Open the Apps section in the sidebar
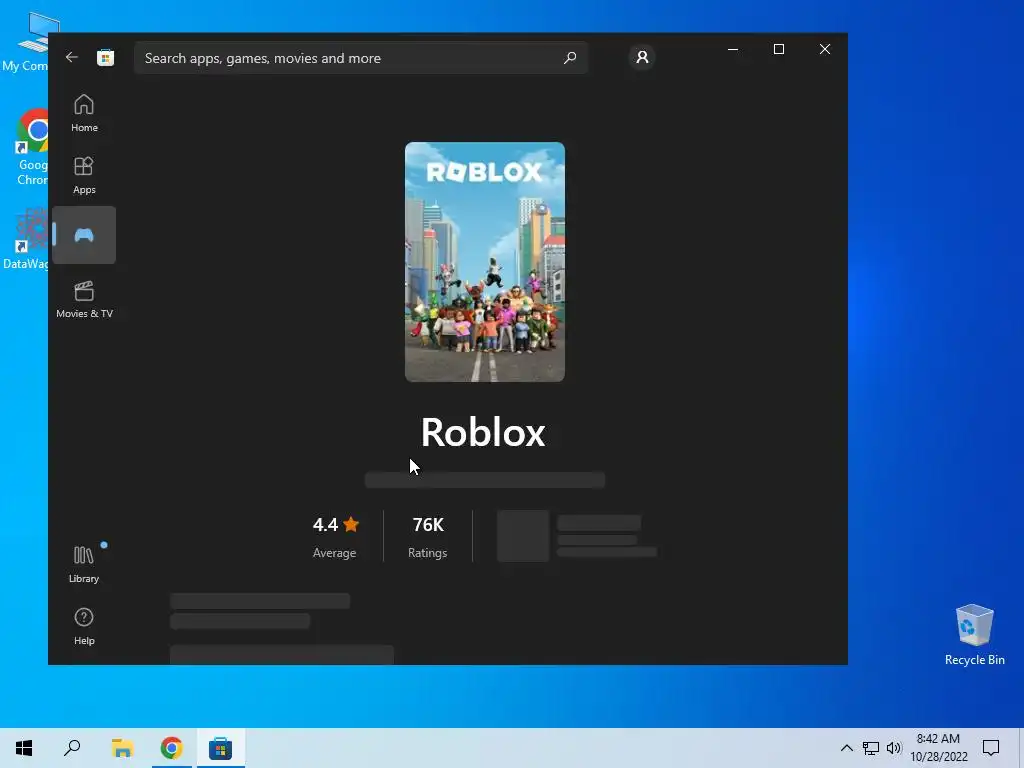 coord(84,175)
